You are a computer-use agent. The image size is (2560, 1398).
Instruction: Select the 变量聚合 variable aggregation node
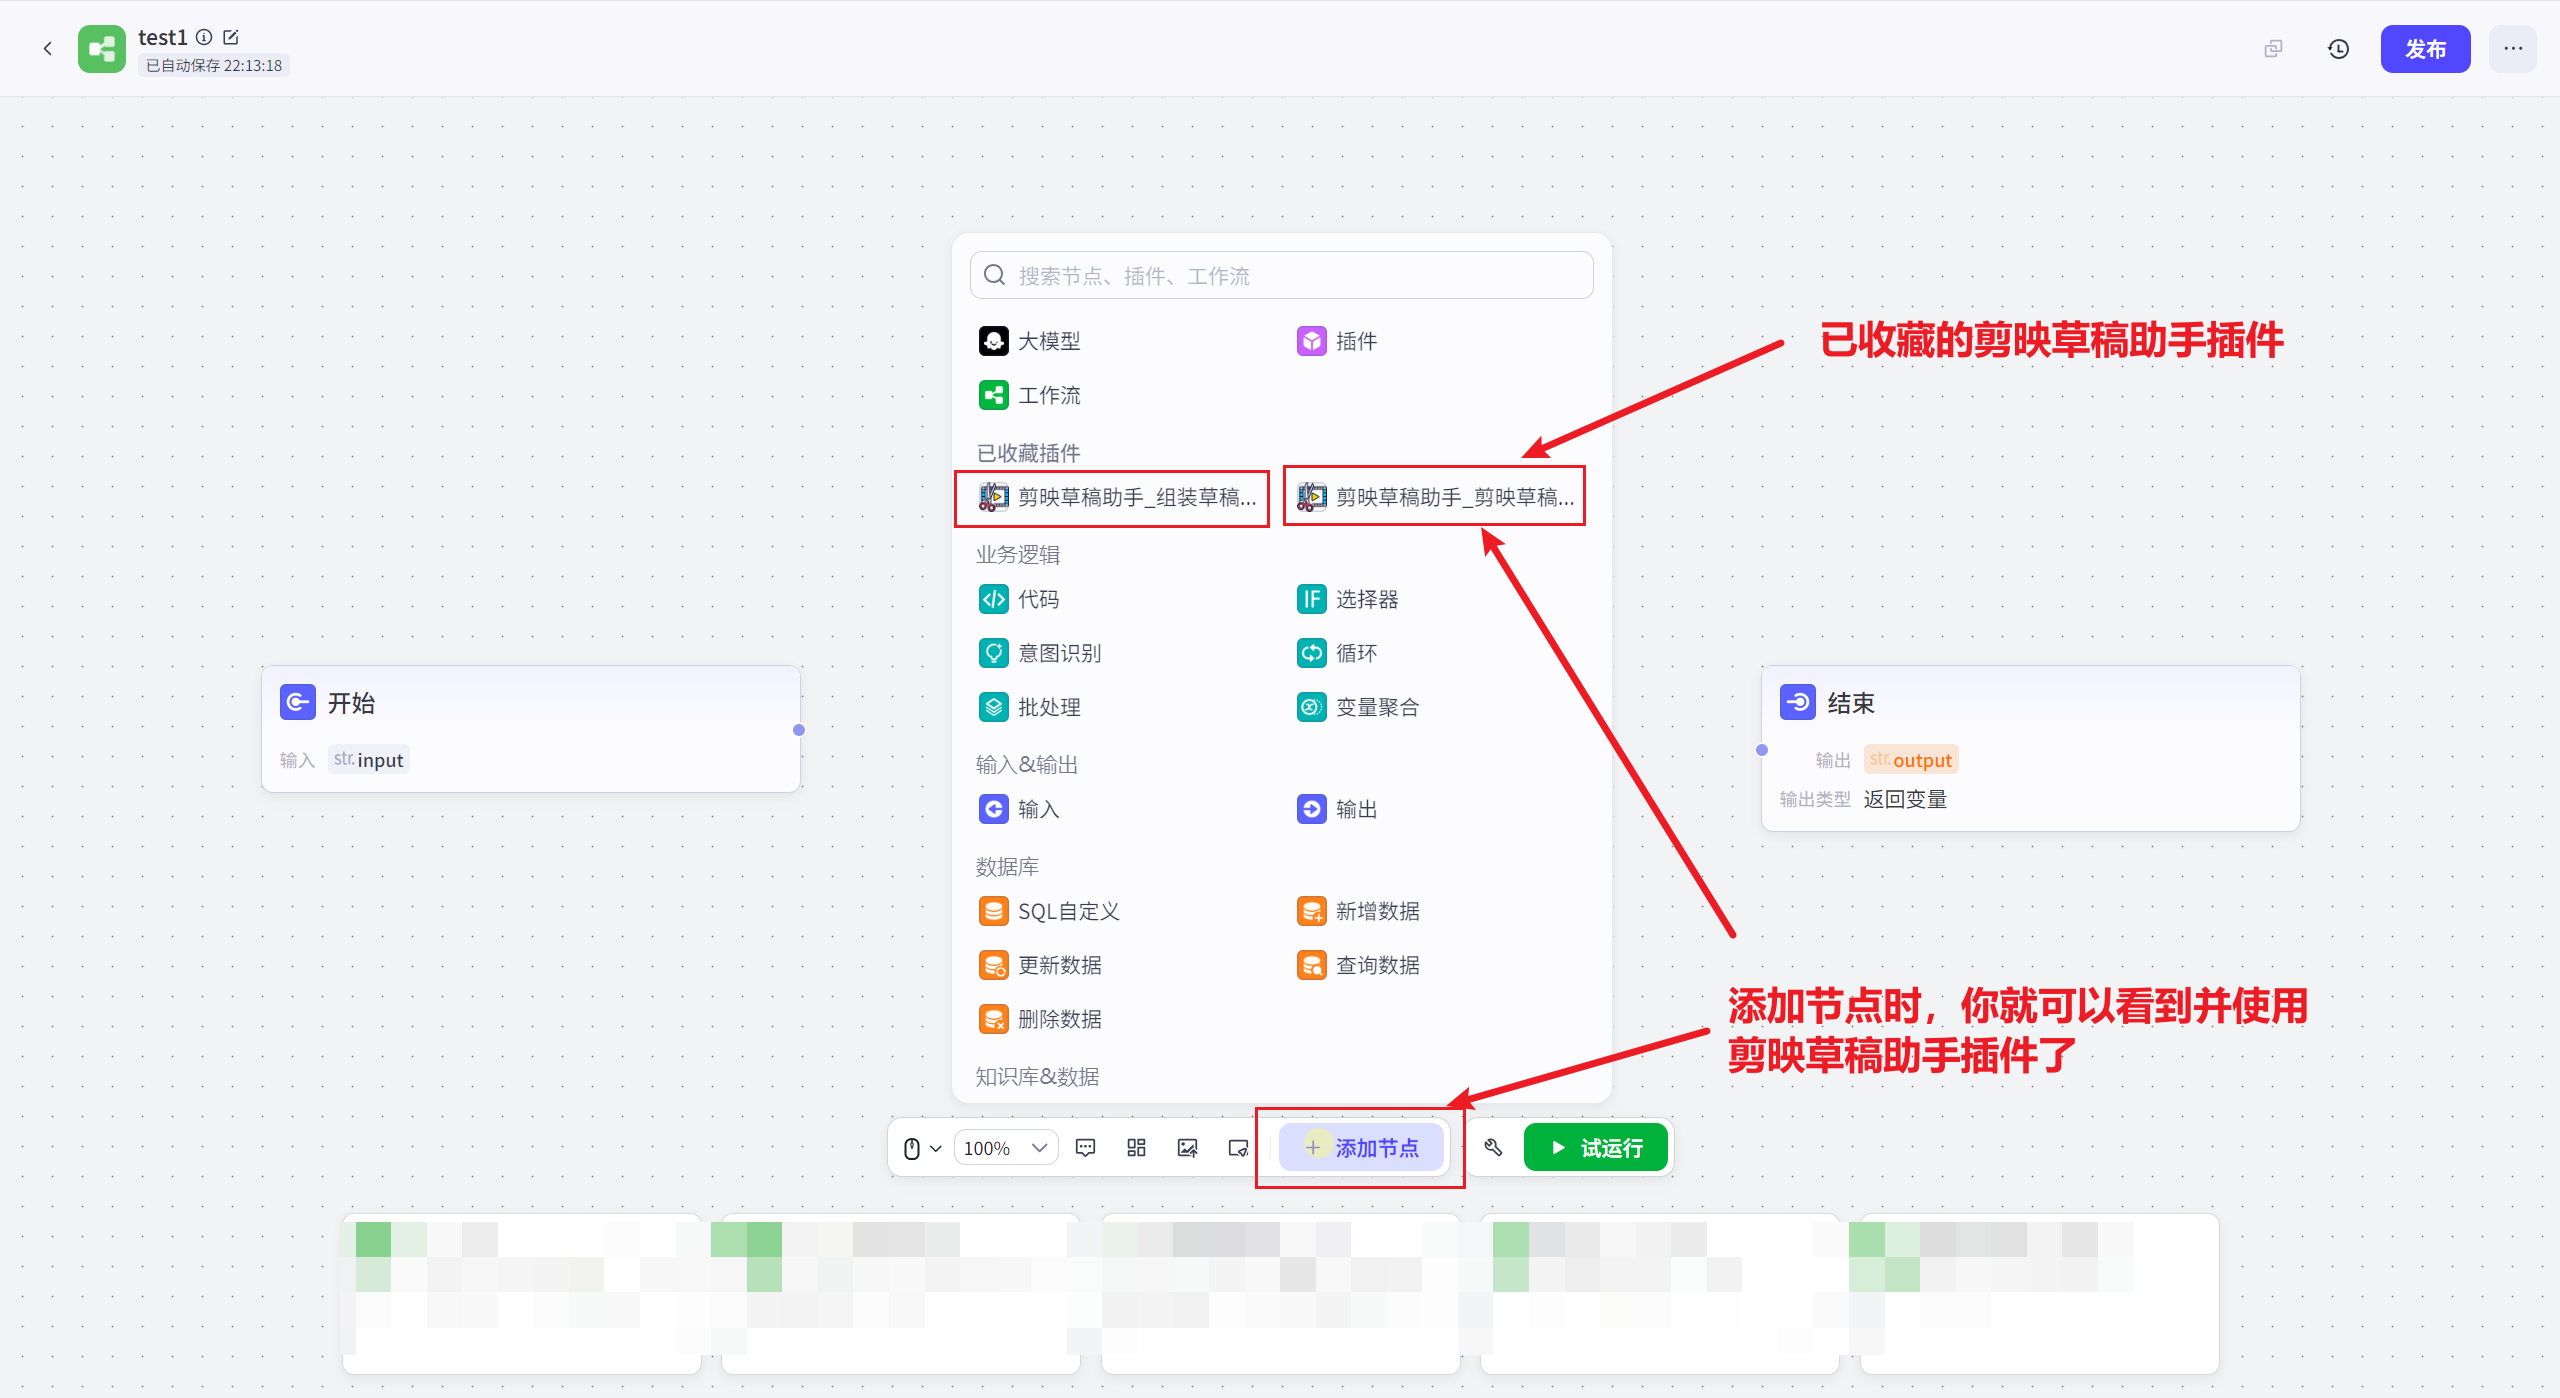point(1377,706)
